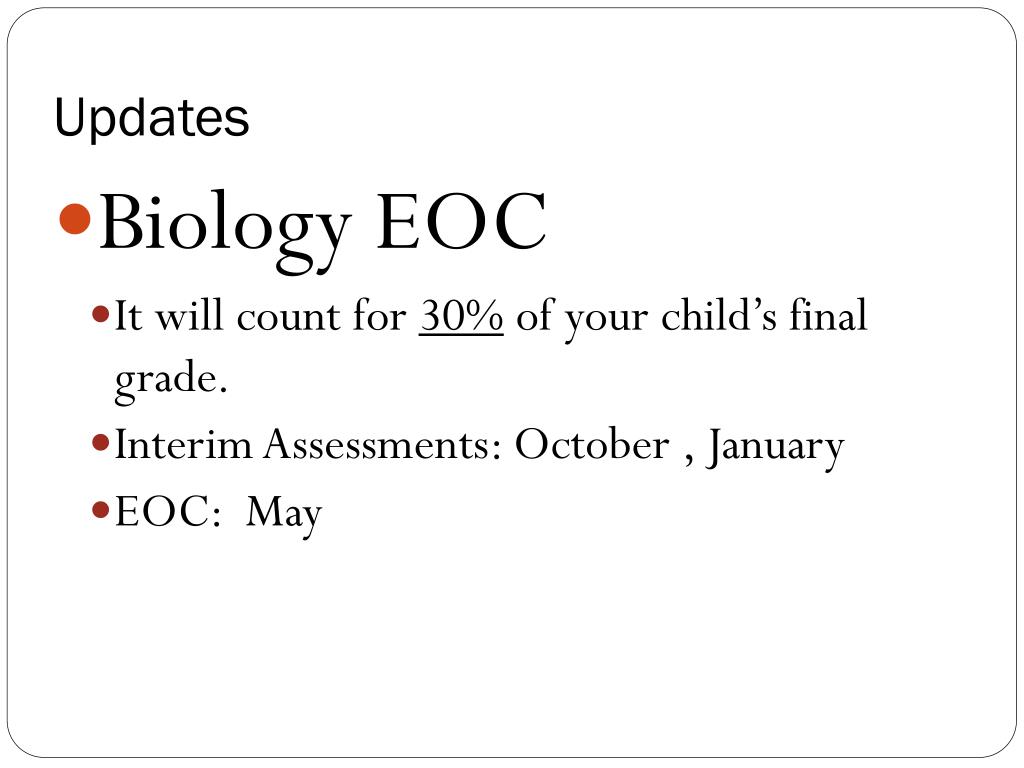Click 'EOC' in the large heading
Viewport: 1024px width, 768px height.
pos(461,222)
